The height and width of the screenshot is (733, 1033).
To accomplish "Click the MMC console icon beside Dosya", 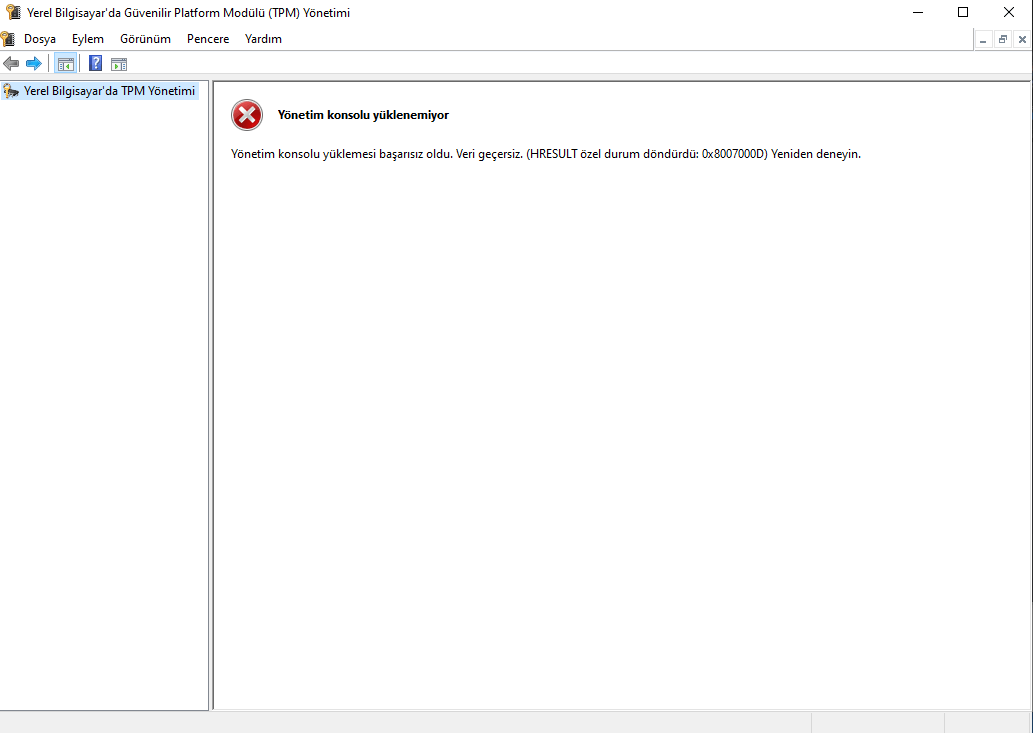I will (8, 39).
